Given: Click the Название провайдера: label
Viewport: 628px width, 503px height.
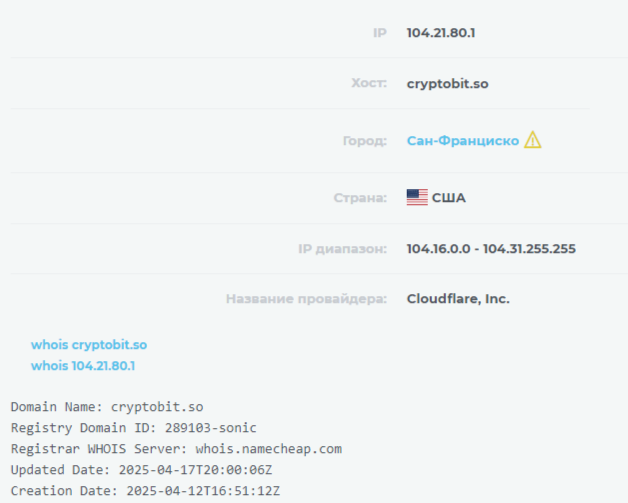Looking at the screenshot, I should click(306, 299).
